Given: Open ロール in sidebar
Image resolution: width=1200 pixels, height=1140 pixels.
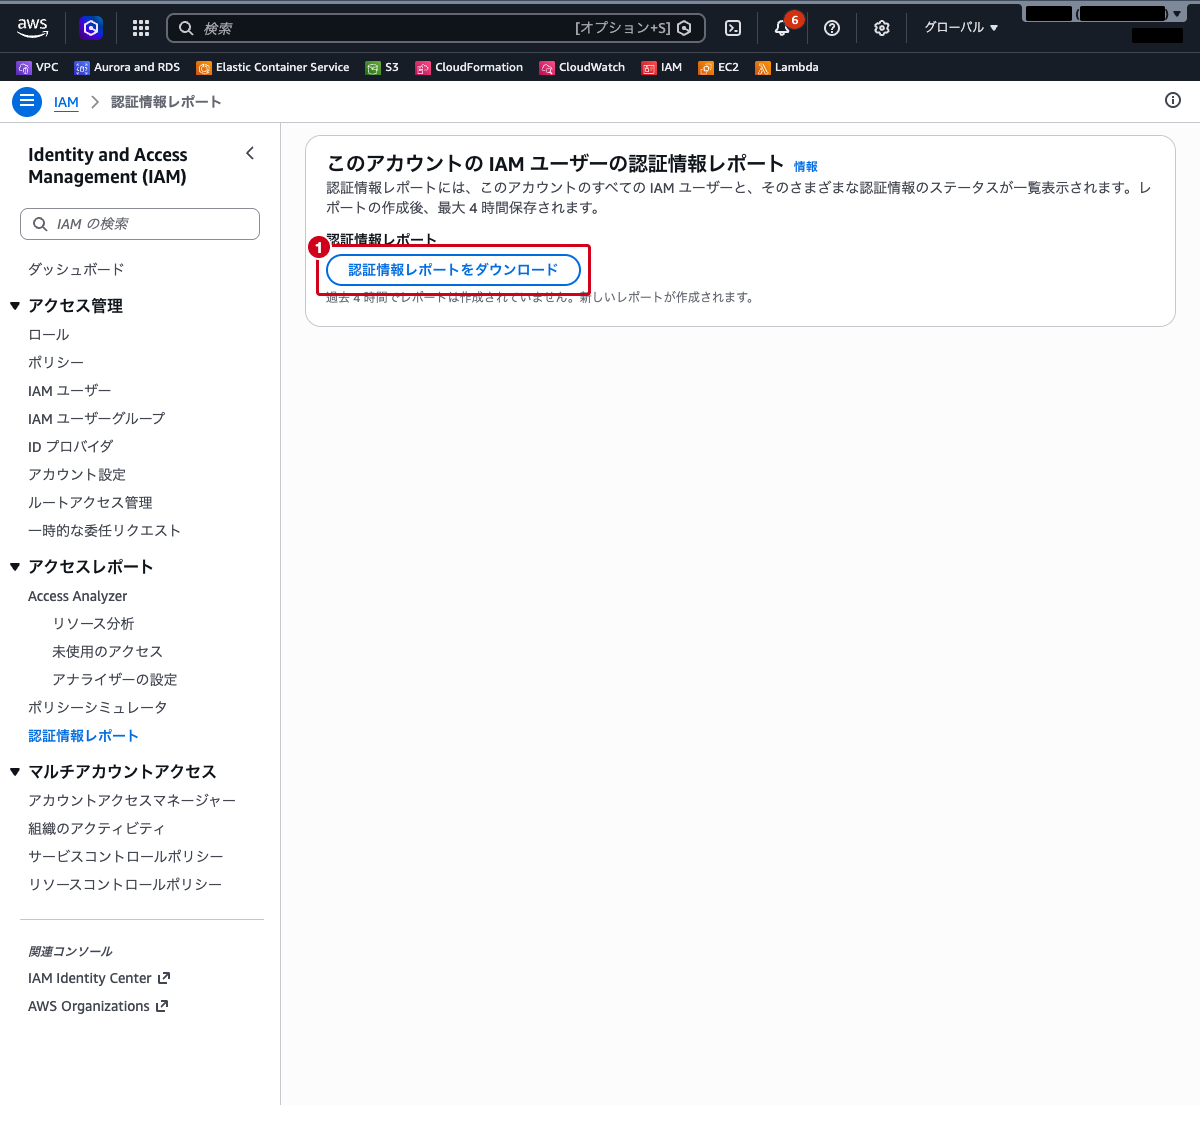Looking at the screenshot, I should click(49, 334).
